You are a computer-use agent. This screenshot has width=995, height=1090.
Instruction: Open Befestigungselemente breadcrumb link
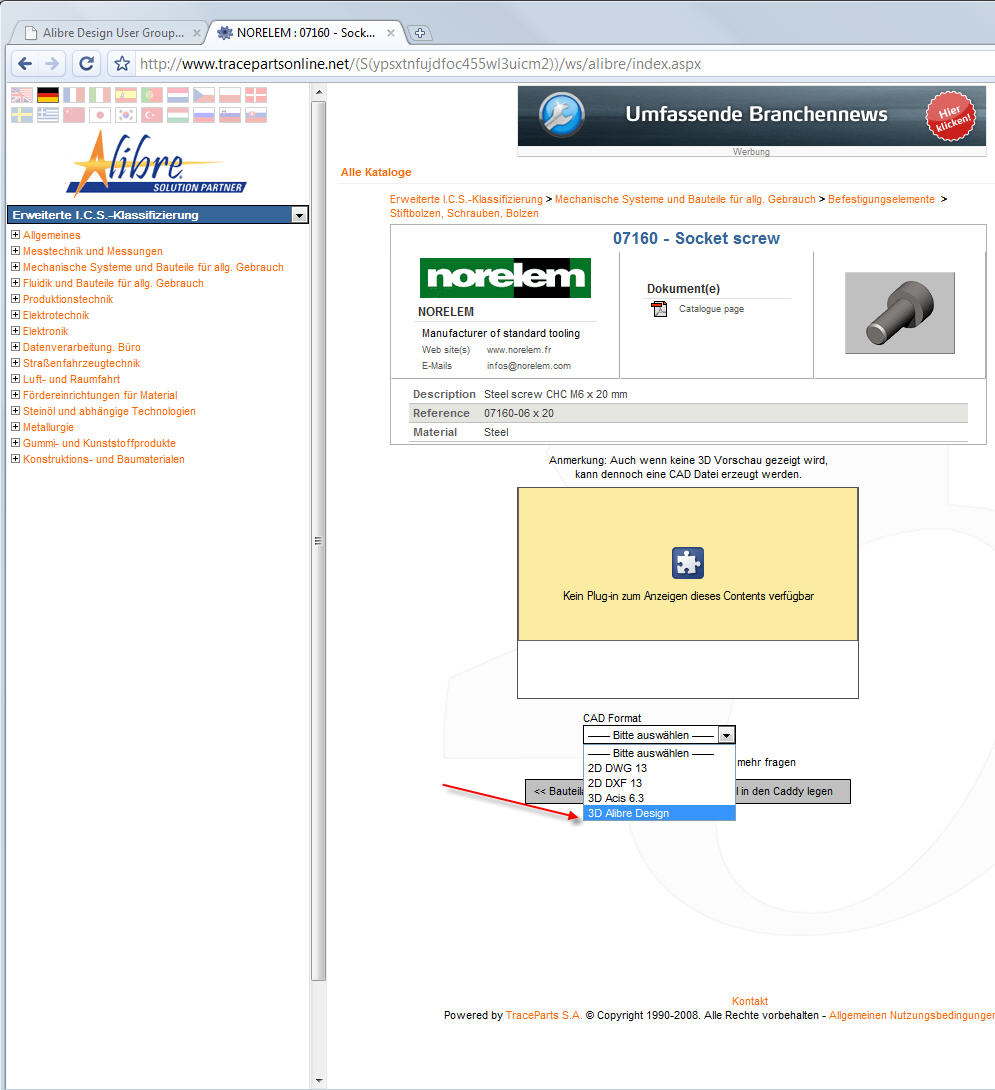point(881,200)
